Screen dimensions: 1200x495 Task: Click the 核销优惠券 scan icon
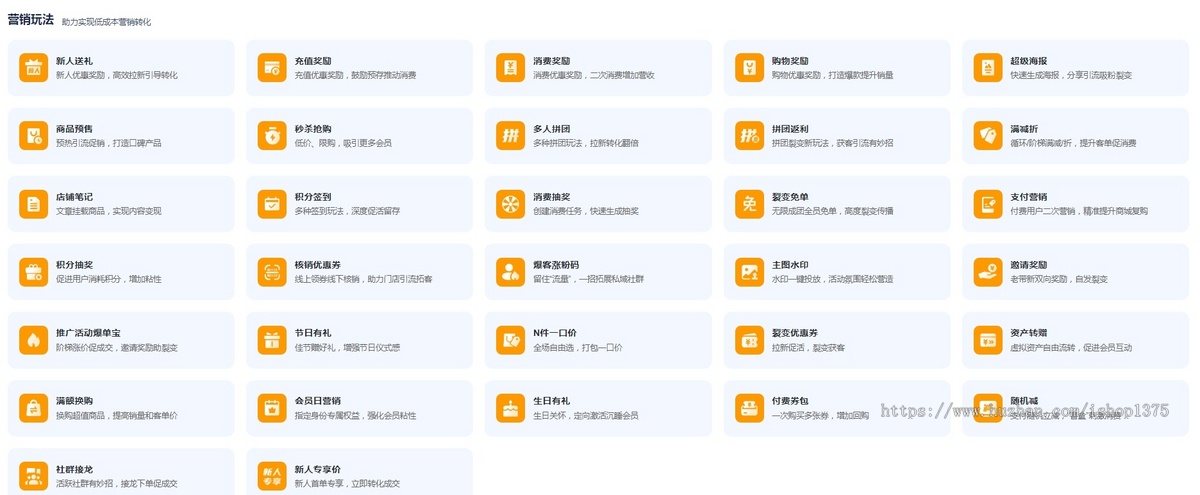(x=272, y=272)
